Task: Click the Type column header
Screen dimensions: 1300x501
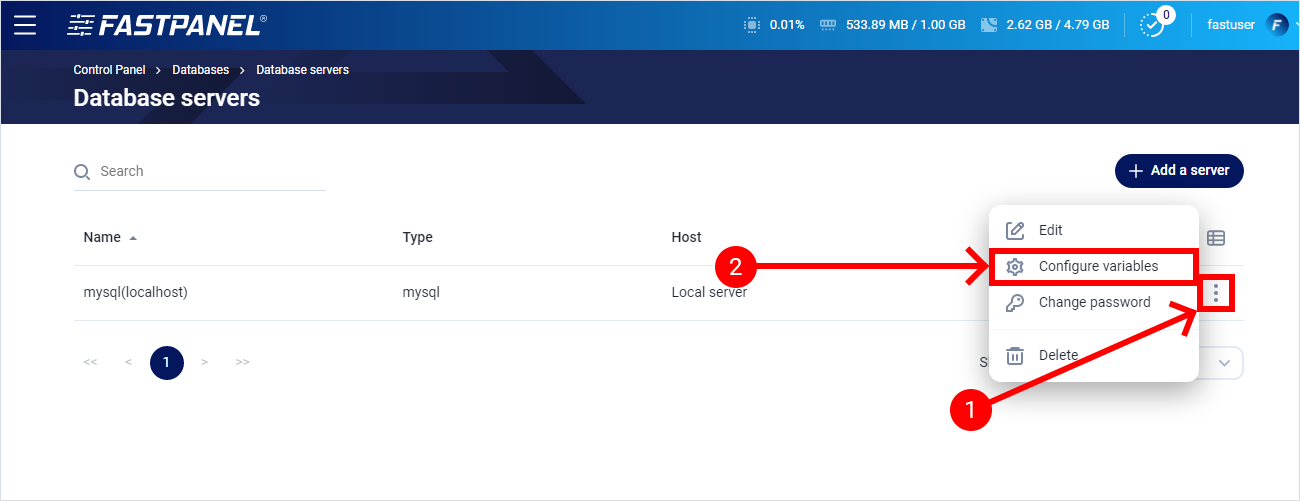Action: 417,238
